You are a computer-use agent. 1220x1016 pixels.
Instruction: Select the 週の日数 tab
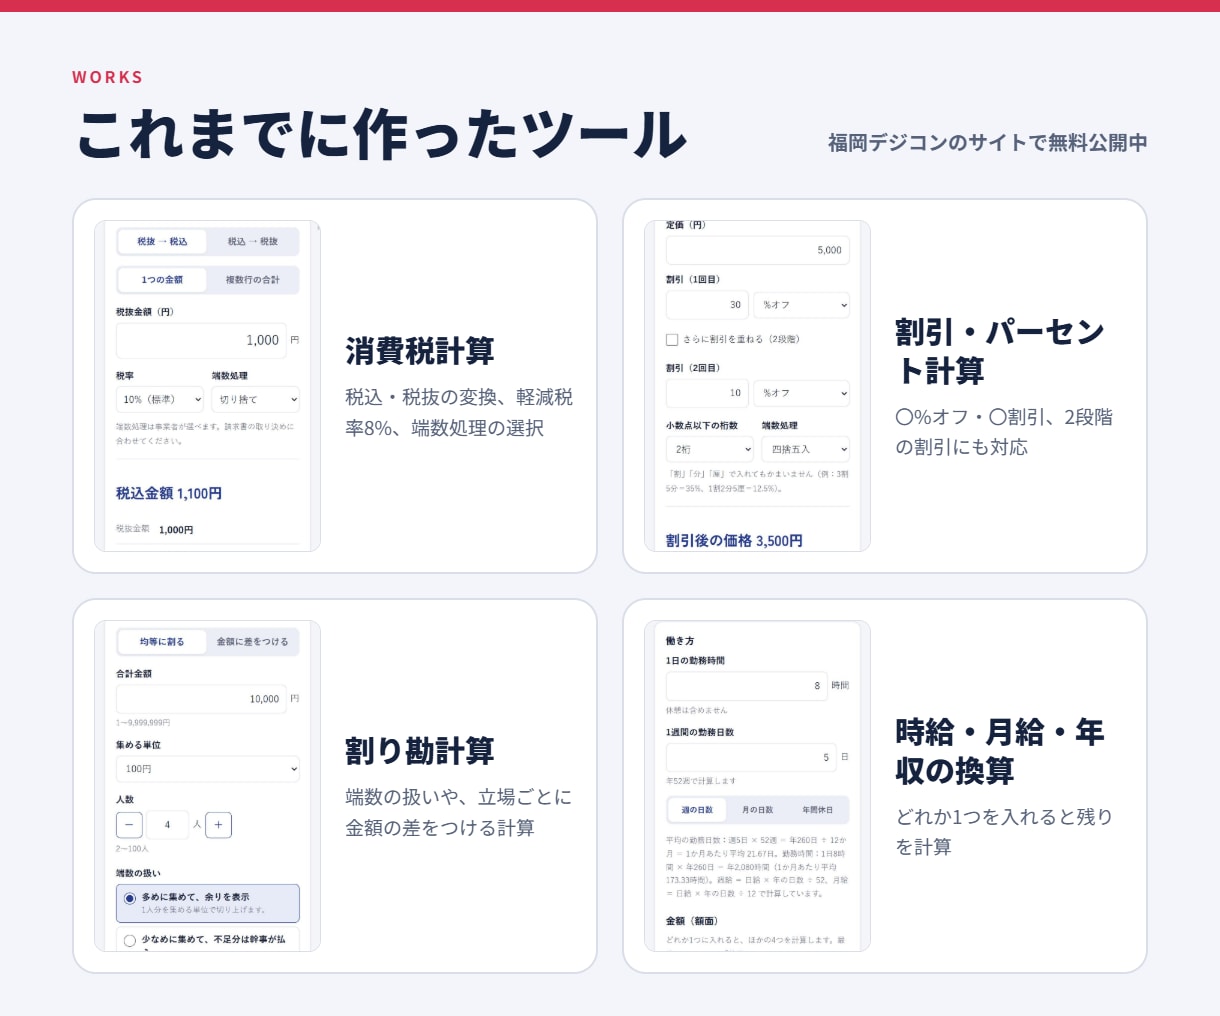click(x=697, y=810)
